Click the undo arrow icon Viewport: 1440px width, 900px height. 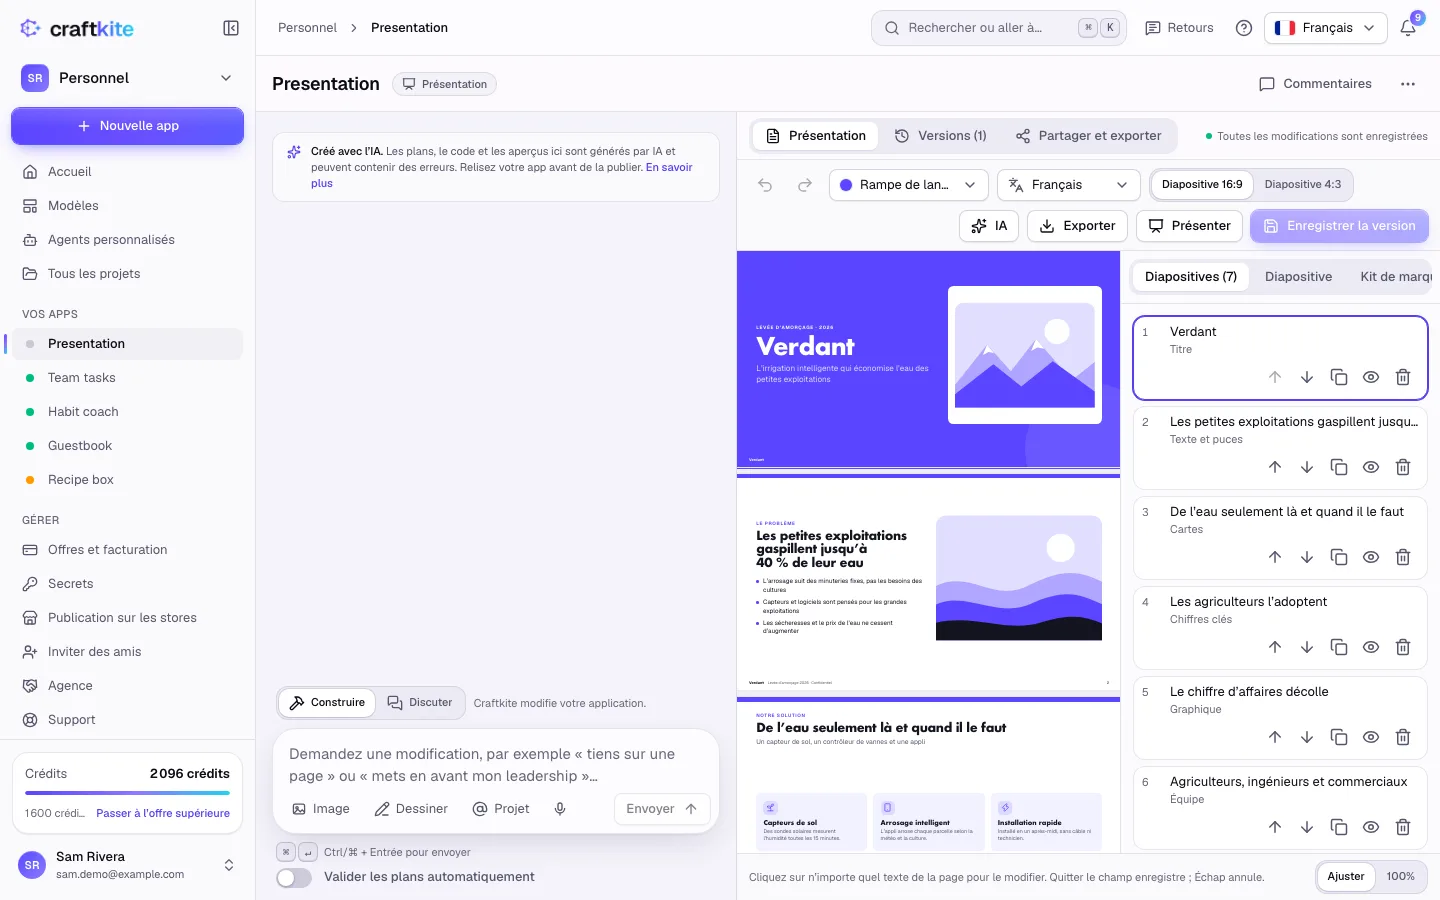point(765,185)
